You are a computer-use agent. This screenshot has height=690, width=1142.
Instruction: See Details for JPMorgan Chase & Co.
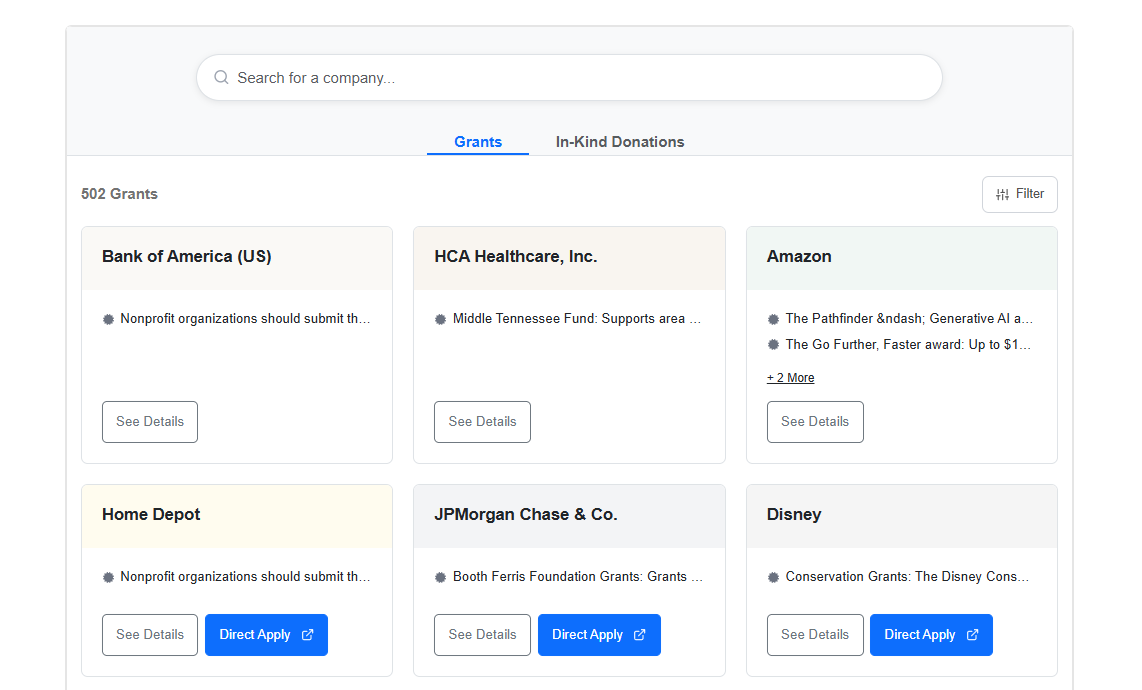pyautogui.click(x=482, y=634)
